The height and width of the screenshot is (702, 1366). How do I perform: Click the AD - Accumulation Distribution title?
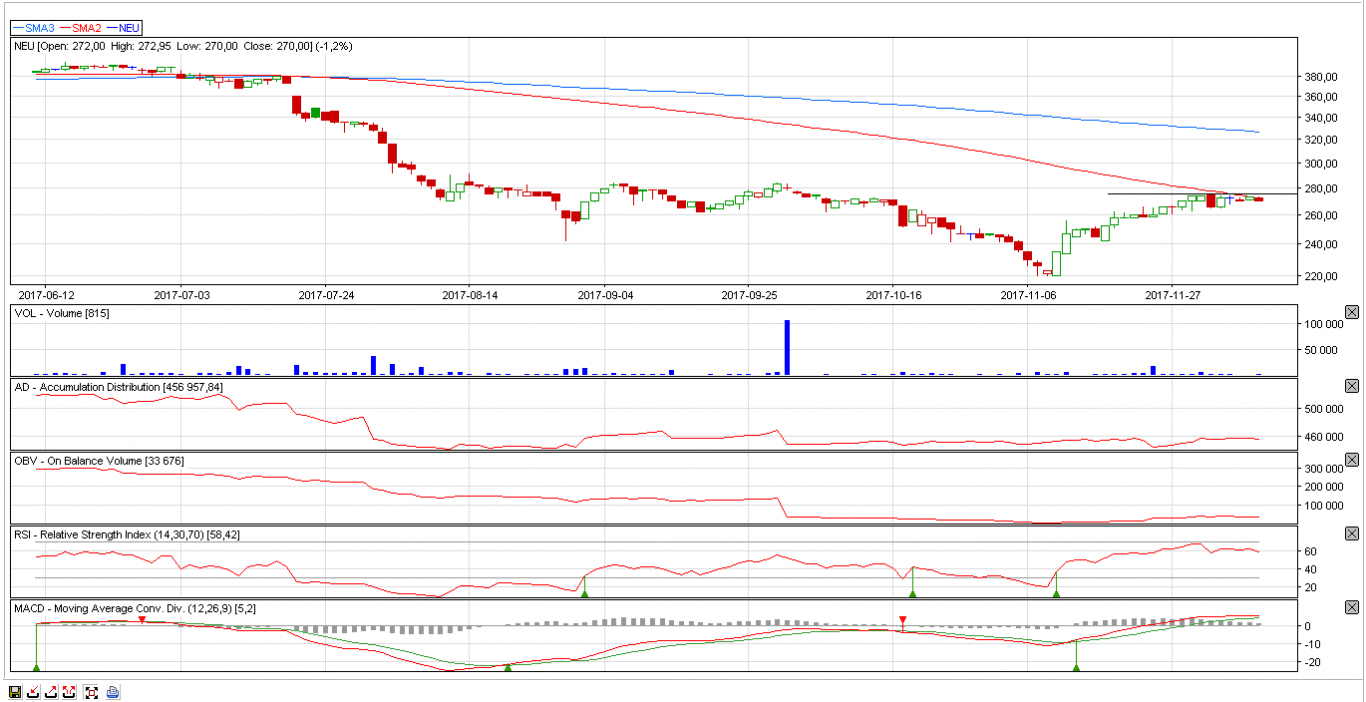pos(118,387)
